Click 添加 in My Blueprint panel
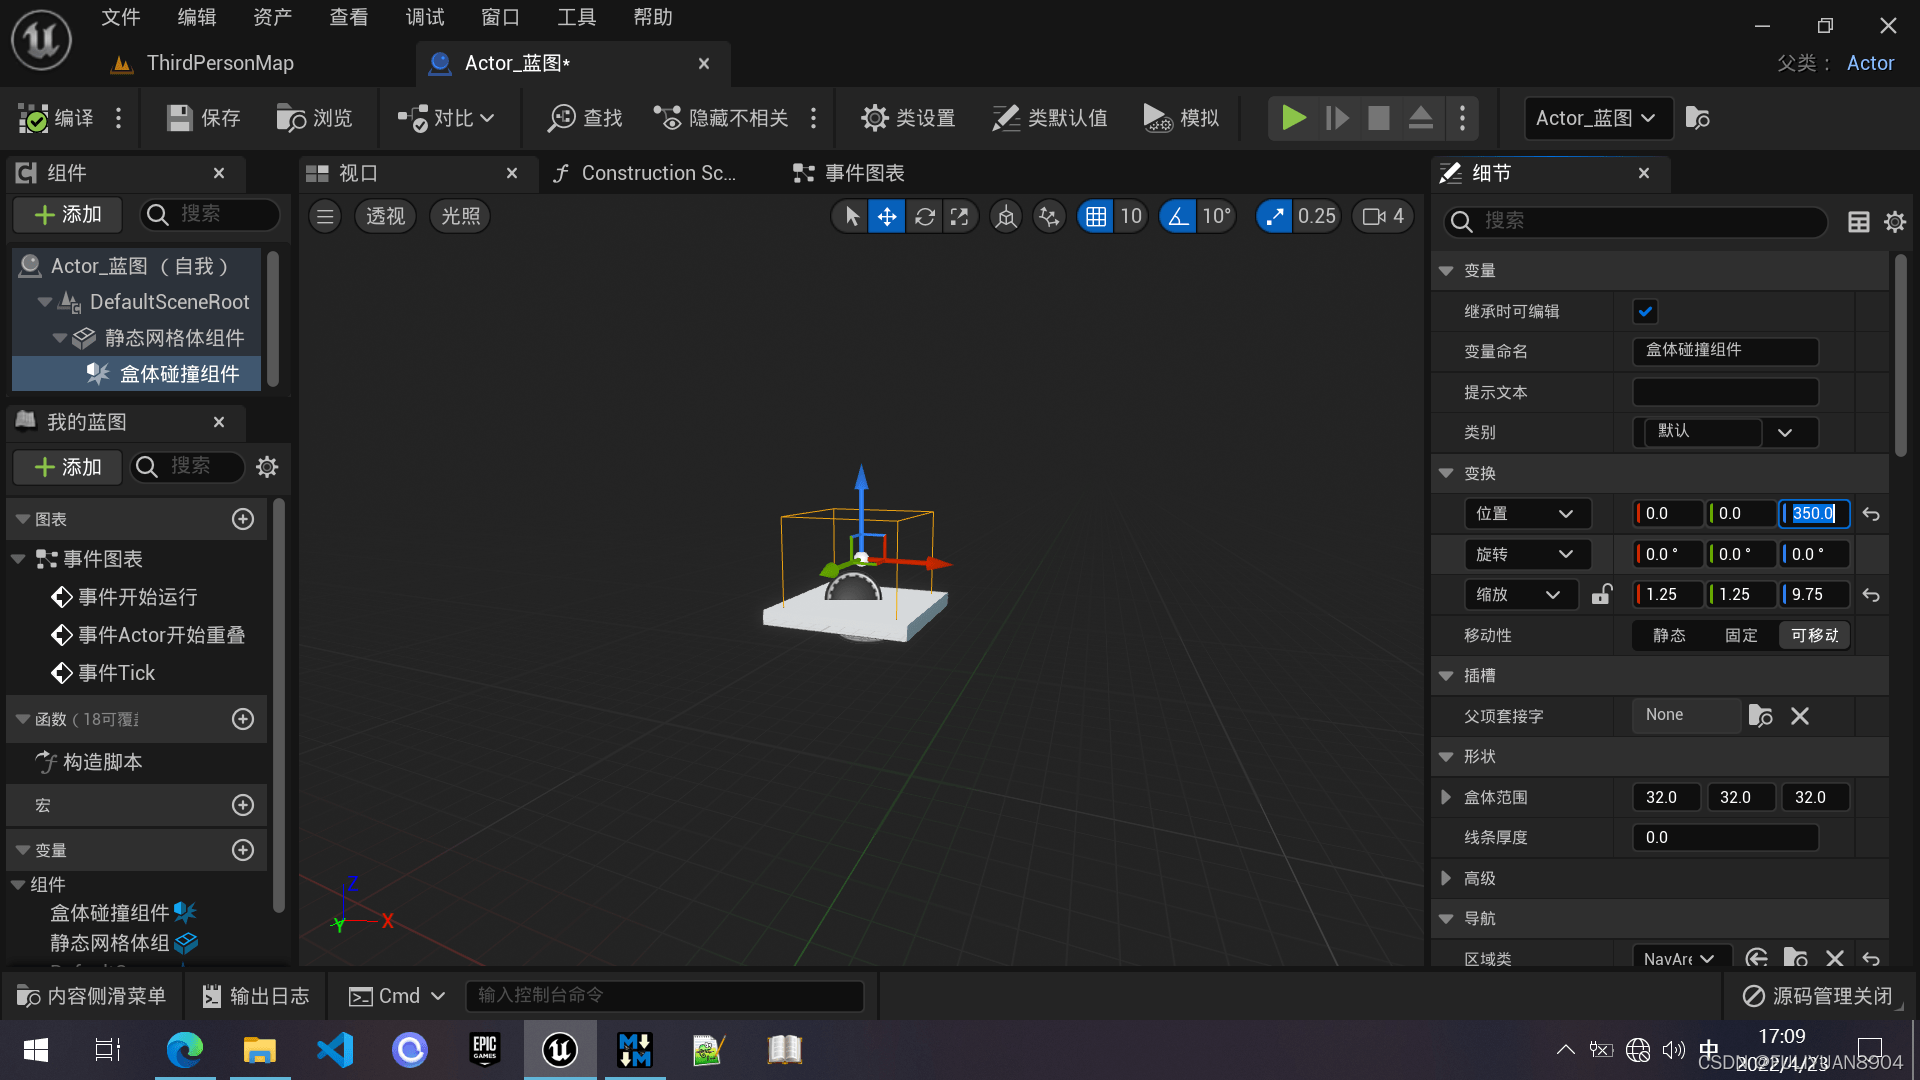The image size is (1920, 1080). 68,467
